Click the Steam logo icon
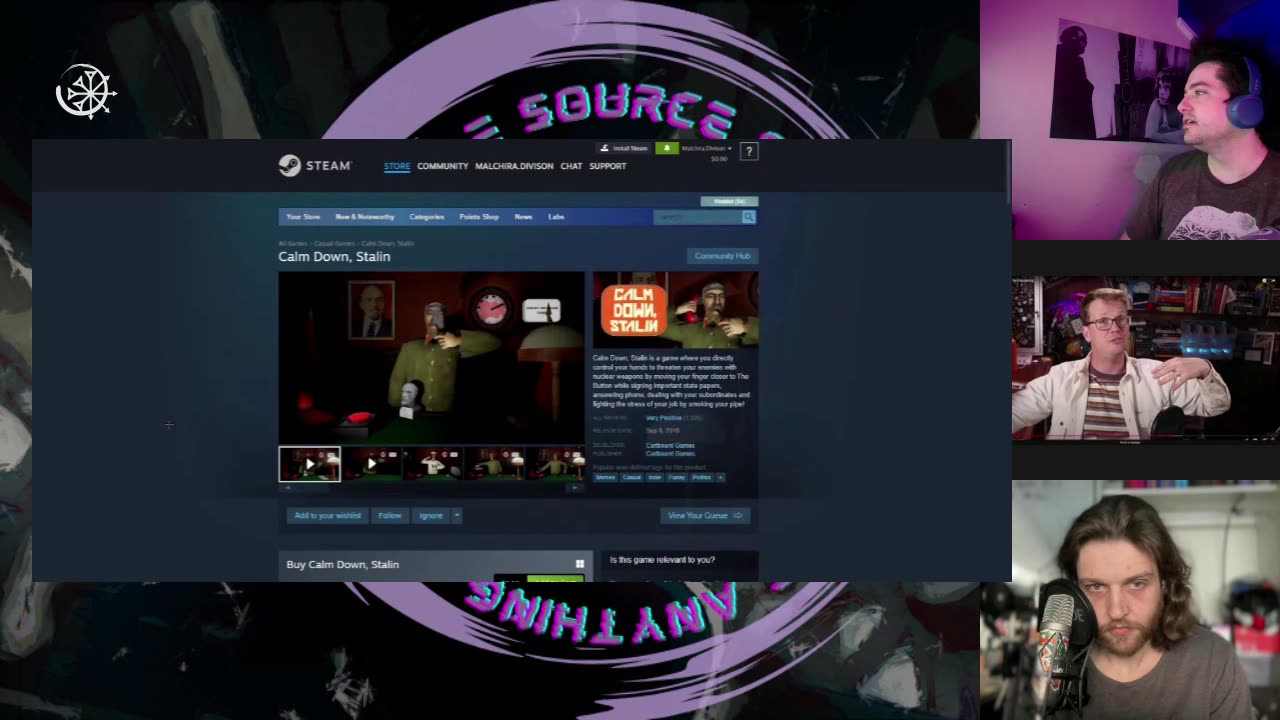The width and height of the screenshot is (1280, 720). click(x=289, y=166)
